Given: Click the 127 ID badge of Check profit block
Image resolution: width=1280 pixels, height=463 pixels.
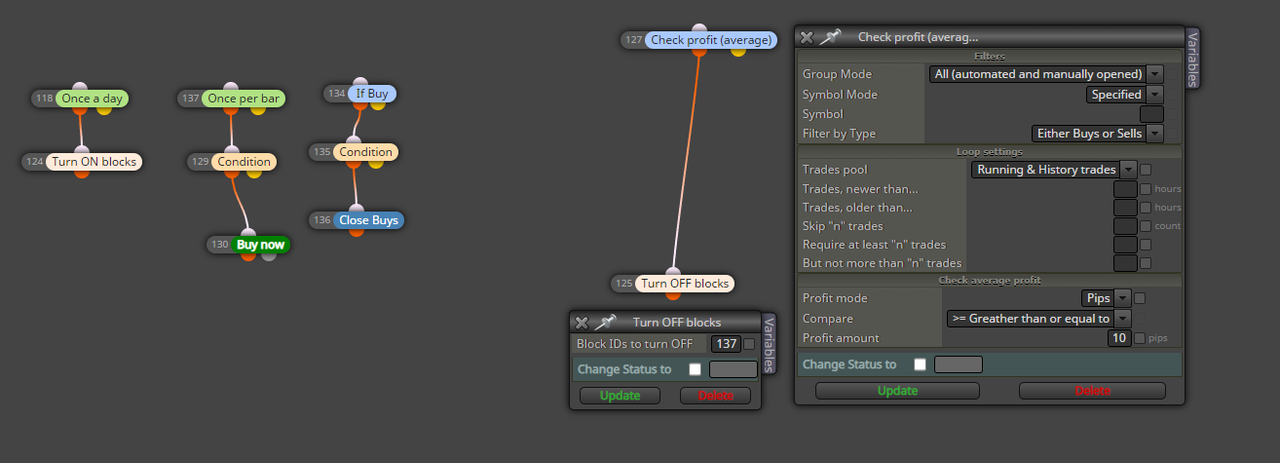Looking at the screenshot, I should click(x=633, y=40).
